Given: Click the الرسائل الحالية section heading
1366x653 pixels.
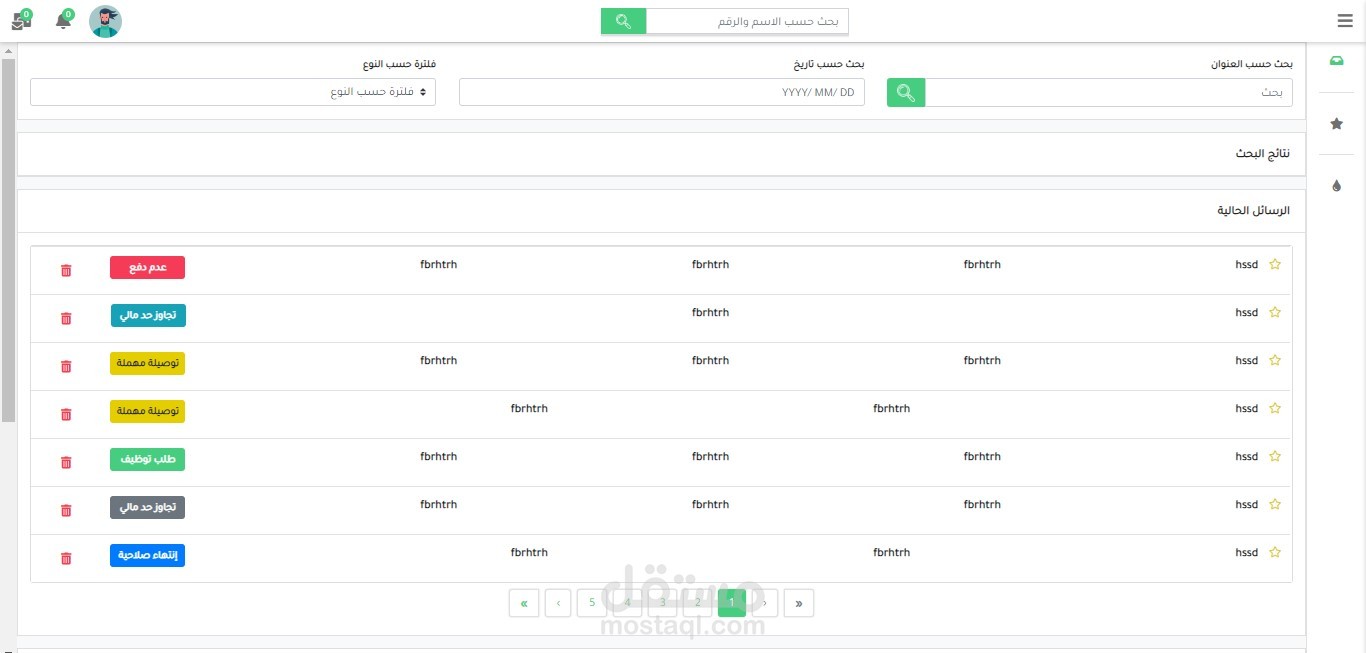Looking at the screenshot, I should pyautogui.click(x=1253, y=210).
